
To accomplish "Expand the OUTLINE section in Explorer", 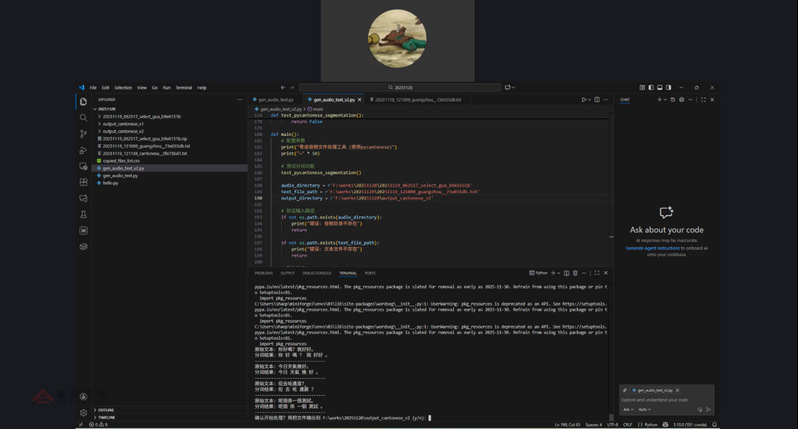I will [x=106, y=410].
